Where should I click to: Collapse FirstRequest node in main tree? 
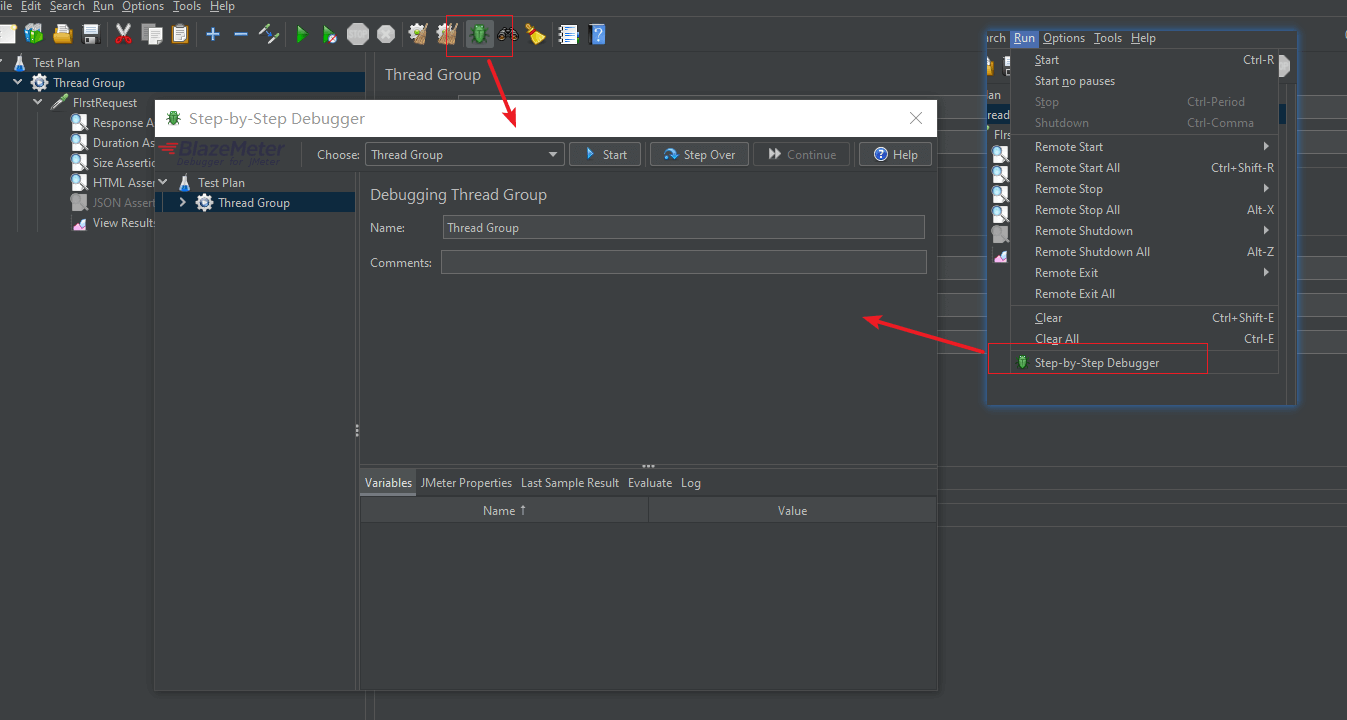(x=38, y=102)
